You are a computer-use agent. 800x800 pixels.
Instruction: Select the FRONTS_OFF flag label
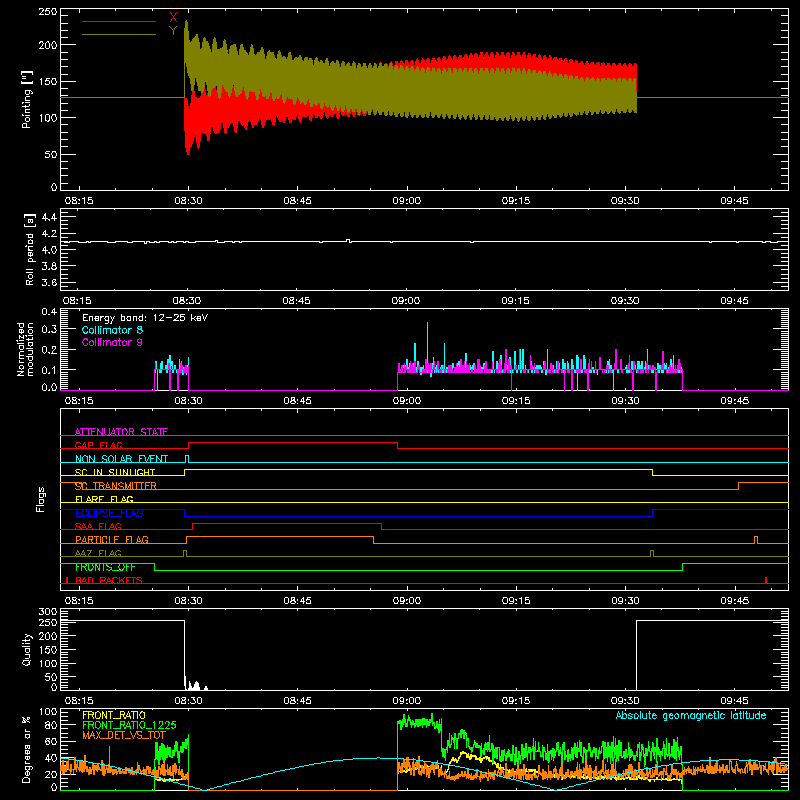[105, 567]
